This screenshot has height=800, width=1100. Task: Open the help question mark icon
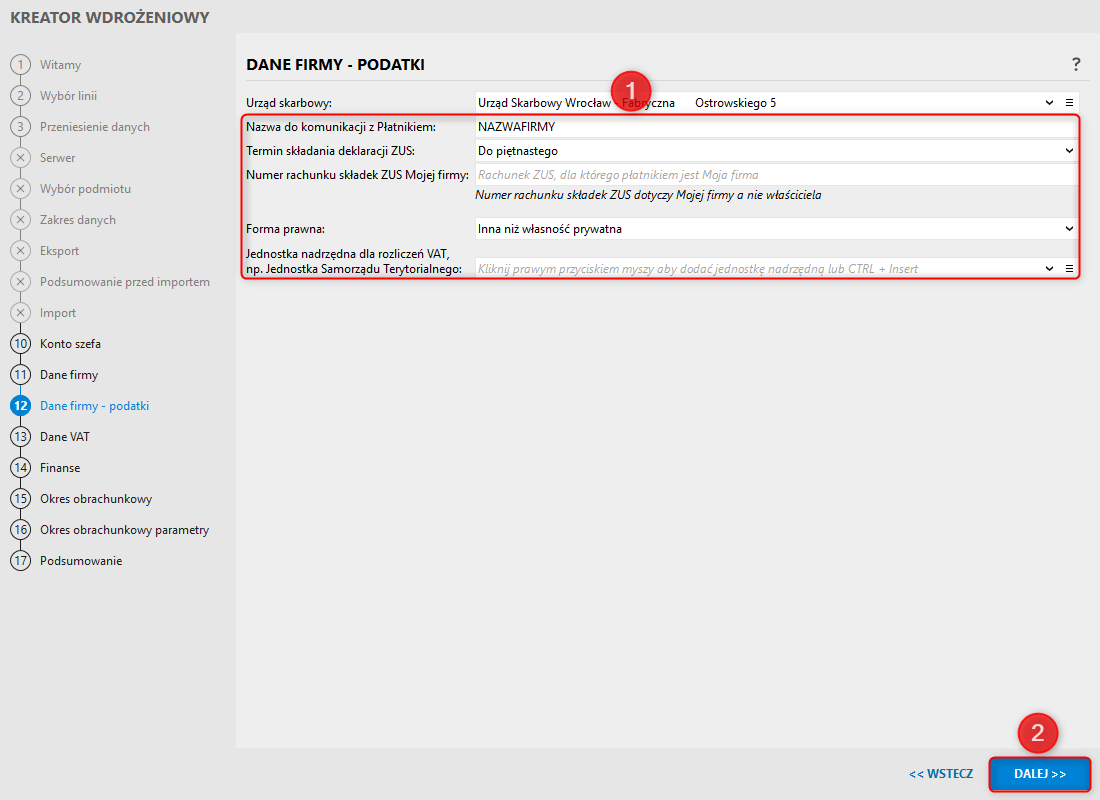[1076, 65]
